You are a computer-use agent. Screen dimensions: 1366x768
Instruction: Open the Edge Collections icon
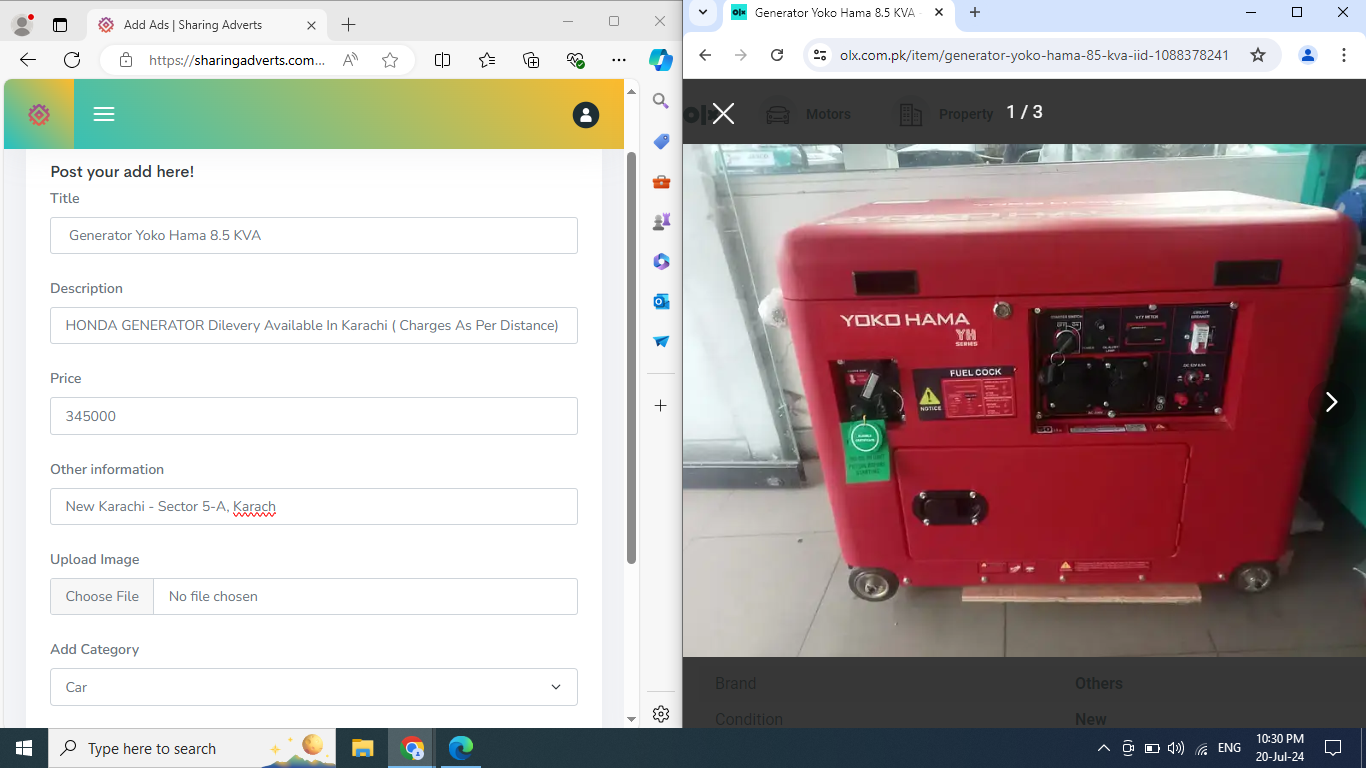pos(531,60)
